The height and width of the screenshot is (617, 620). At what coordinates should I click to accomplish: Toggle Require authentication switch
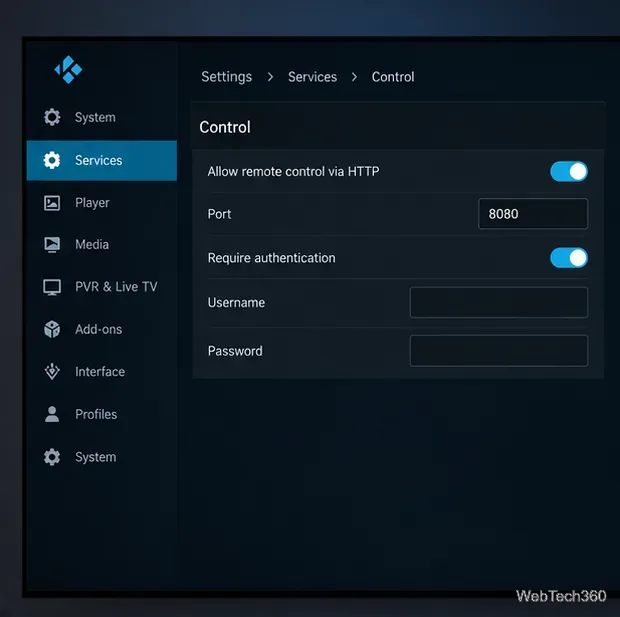[569, 257]
